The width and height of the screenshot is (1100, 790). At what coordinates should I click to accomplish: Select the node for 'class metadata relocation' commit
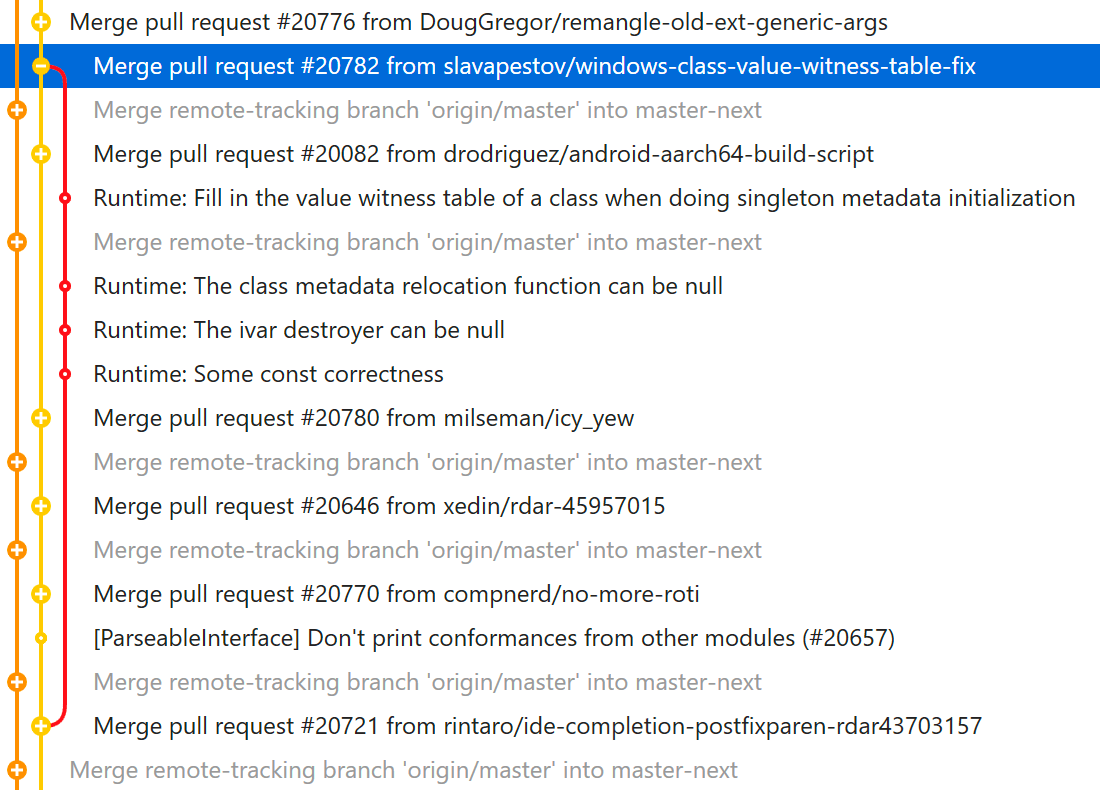65,286
